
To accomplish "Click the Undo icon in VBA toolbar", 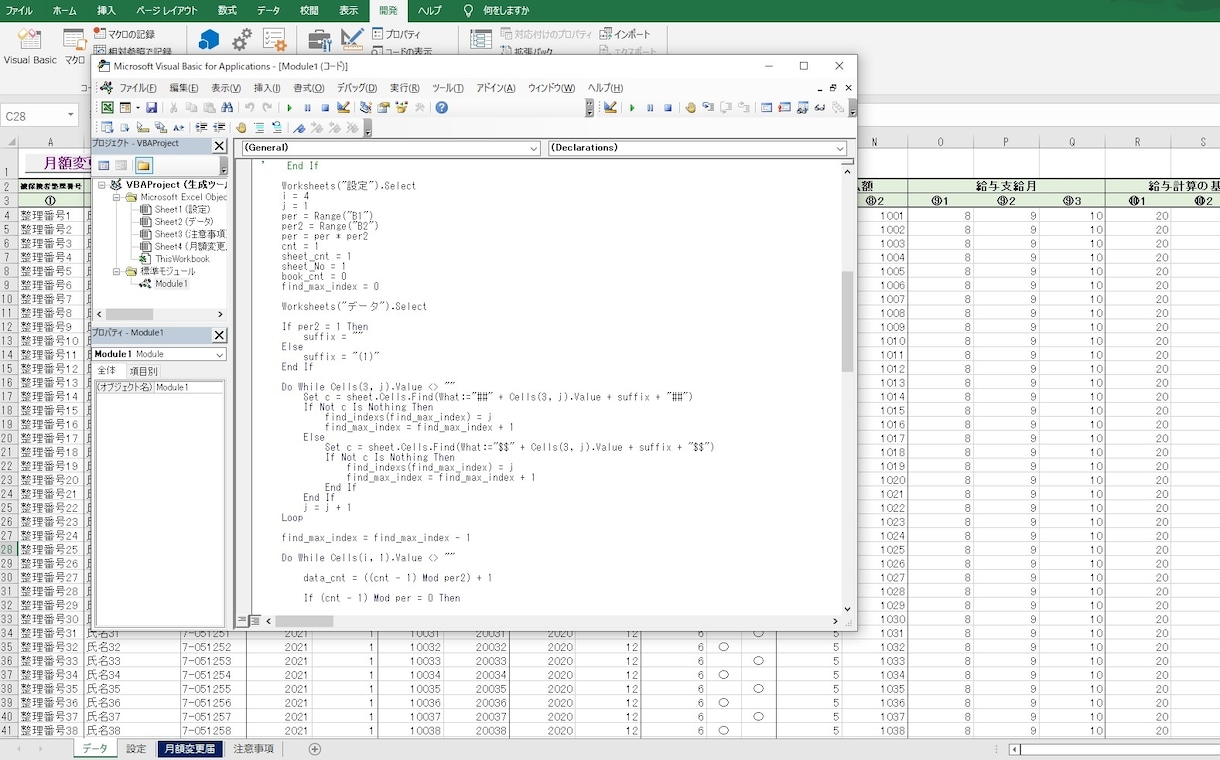I will pyautogui.click(x=249, y=107).
